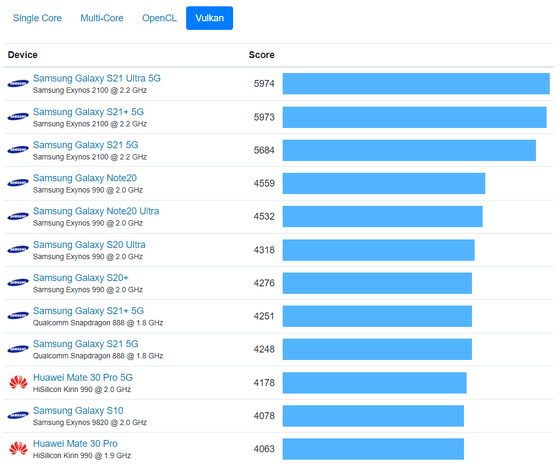The width and height of the screenshot is (560, 466).
Task: Click the 5684 score bar
Action: coord(409,150)
